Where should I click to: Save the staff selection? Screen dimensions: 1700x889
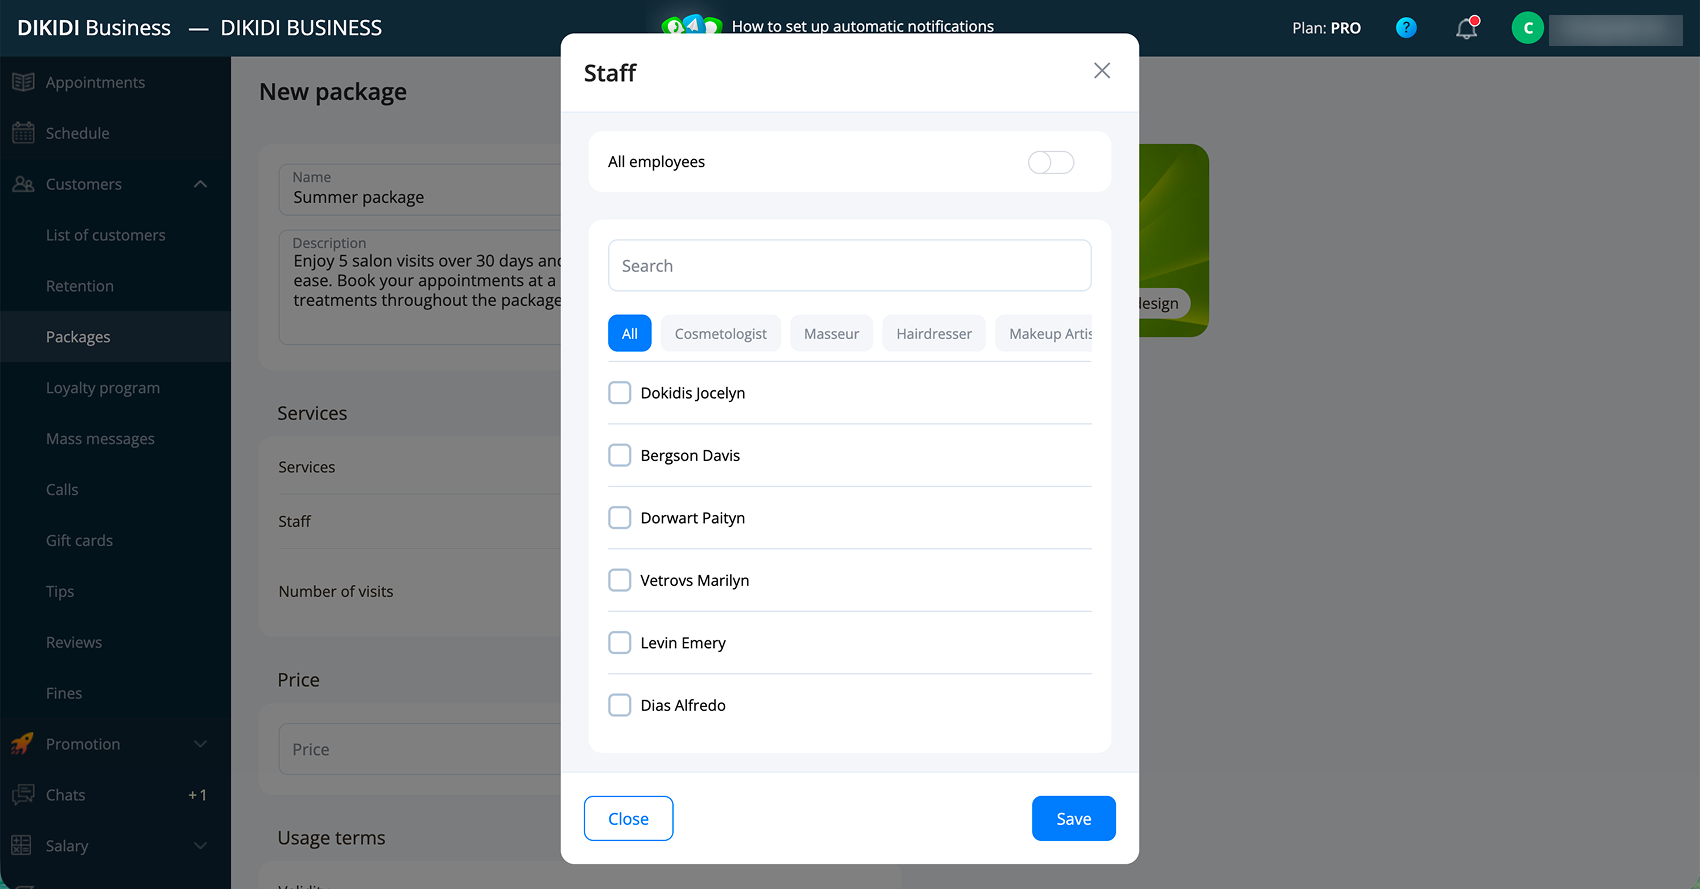(x=1074, y=819)
